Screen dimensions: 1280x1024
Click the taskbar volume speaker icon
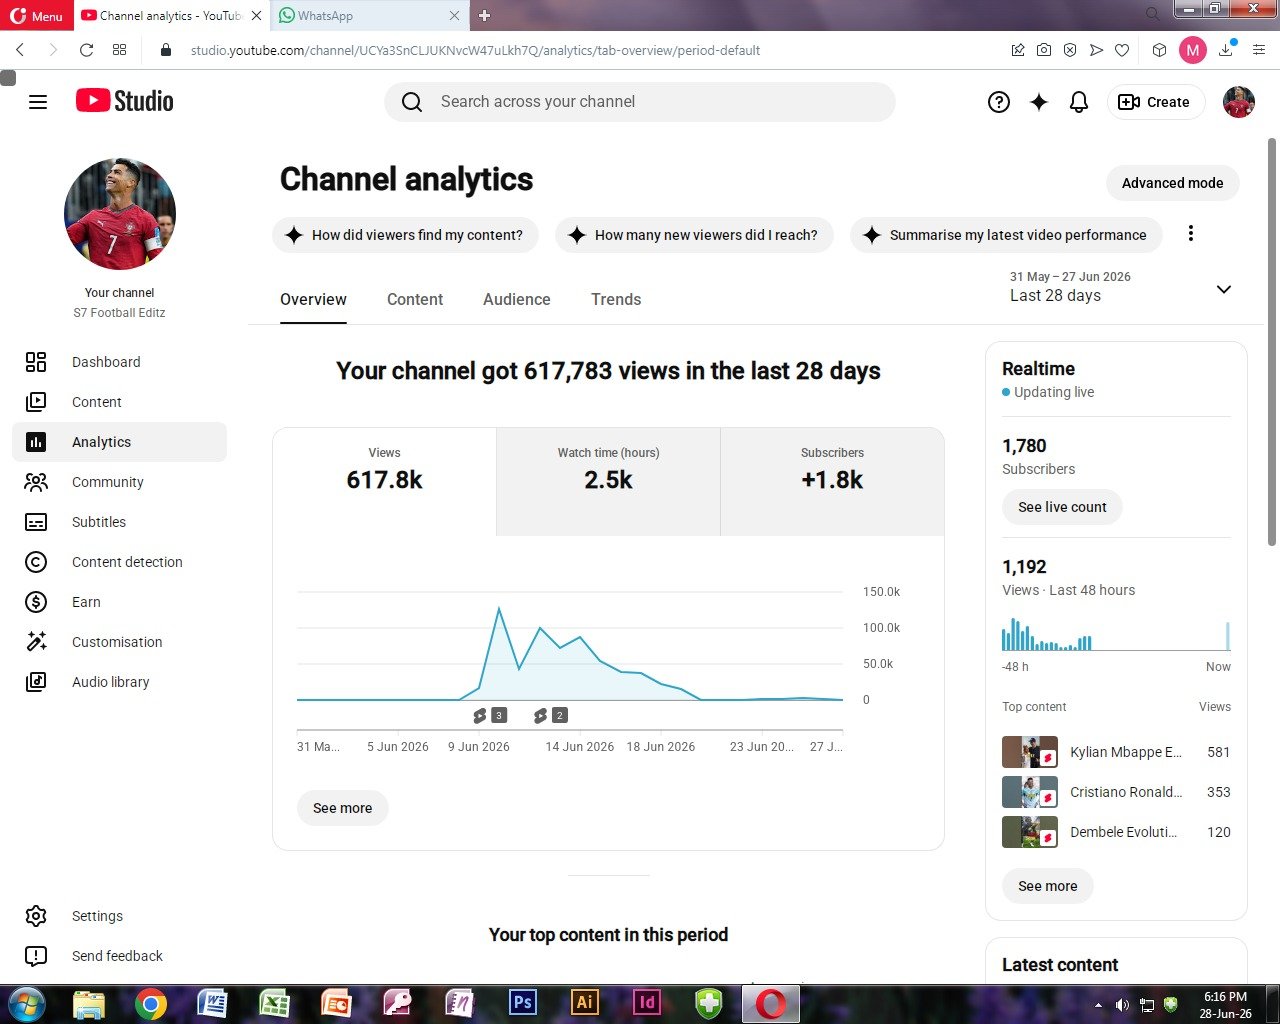(x=1122, y=1005)
